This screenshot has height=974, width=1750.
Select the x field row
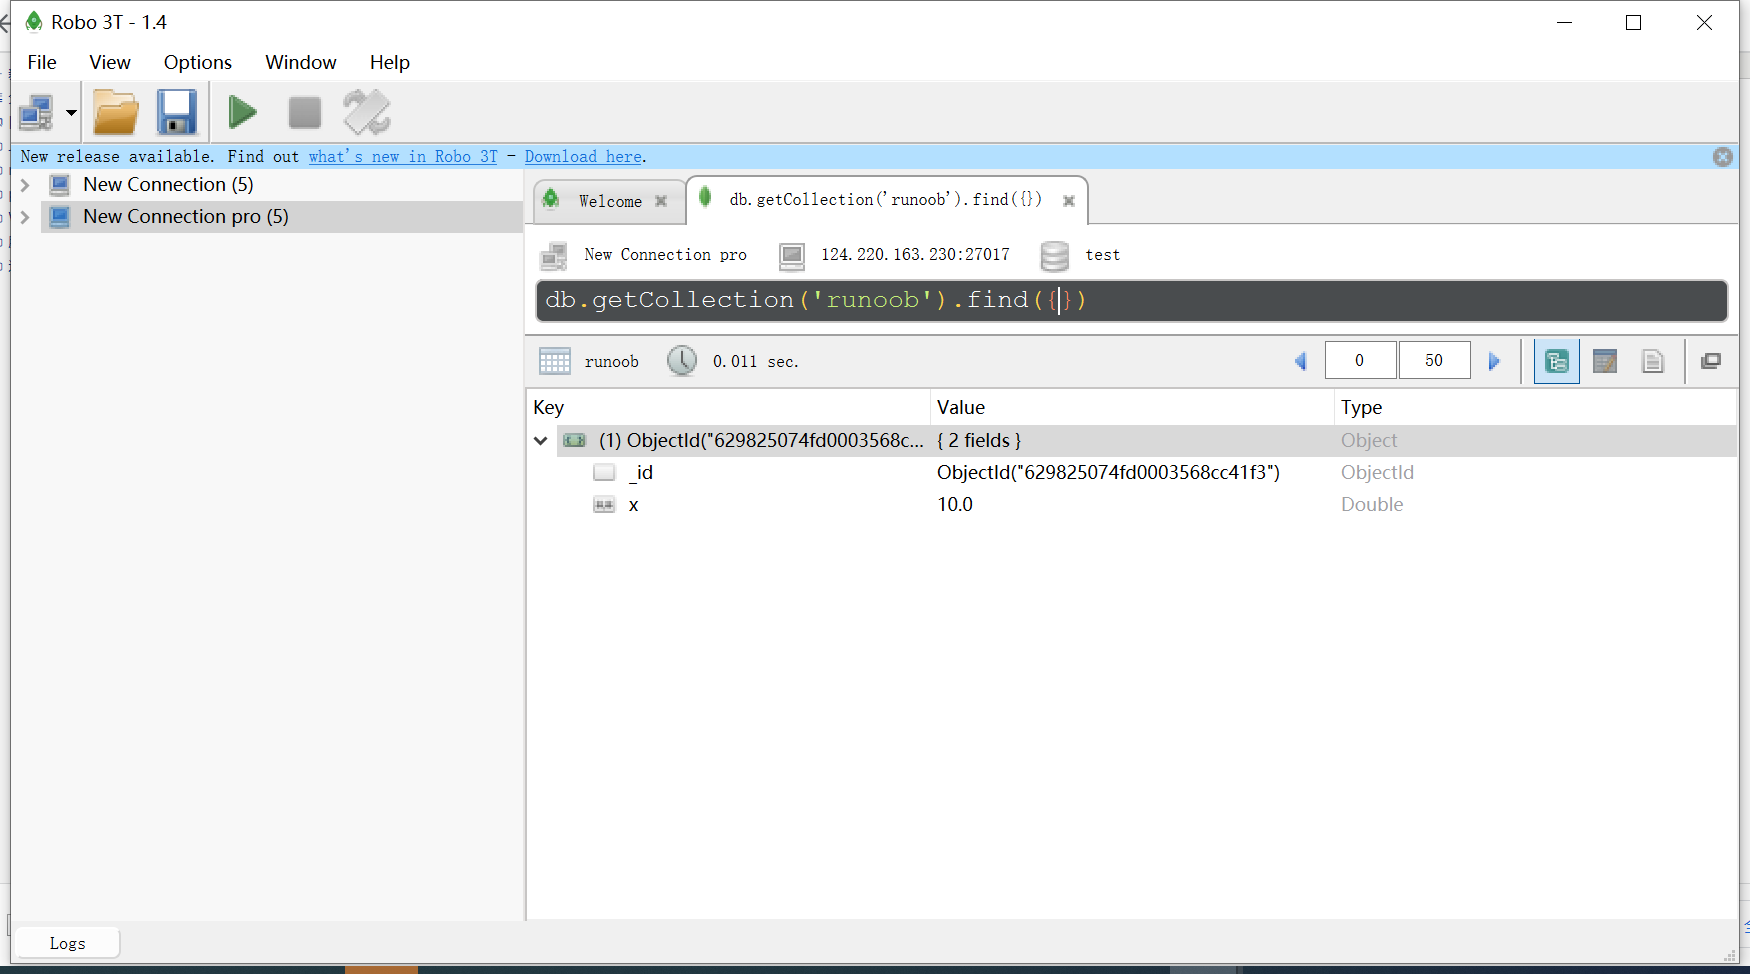(x=1132, y=505)
